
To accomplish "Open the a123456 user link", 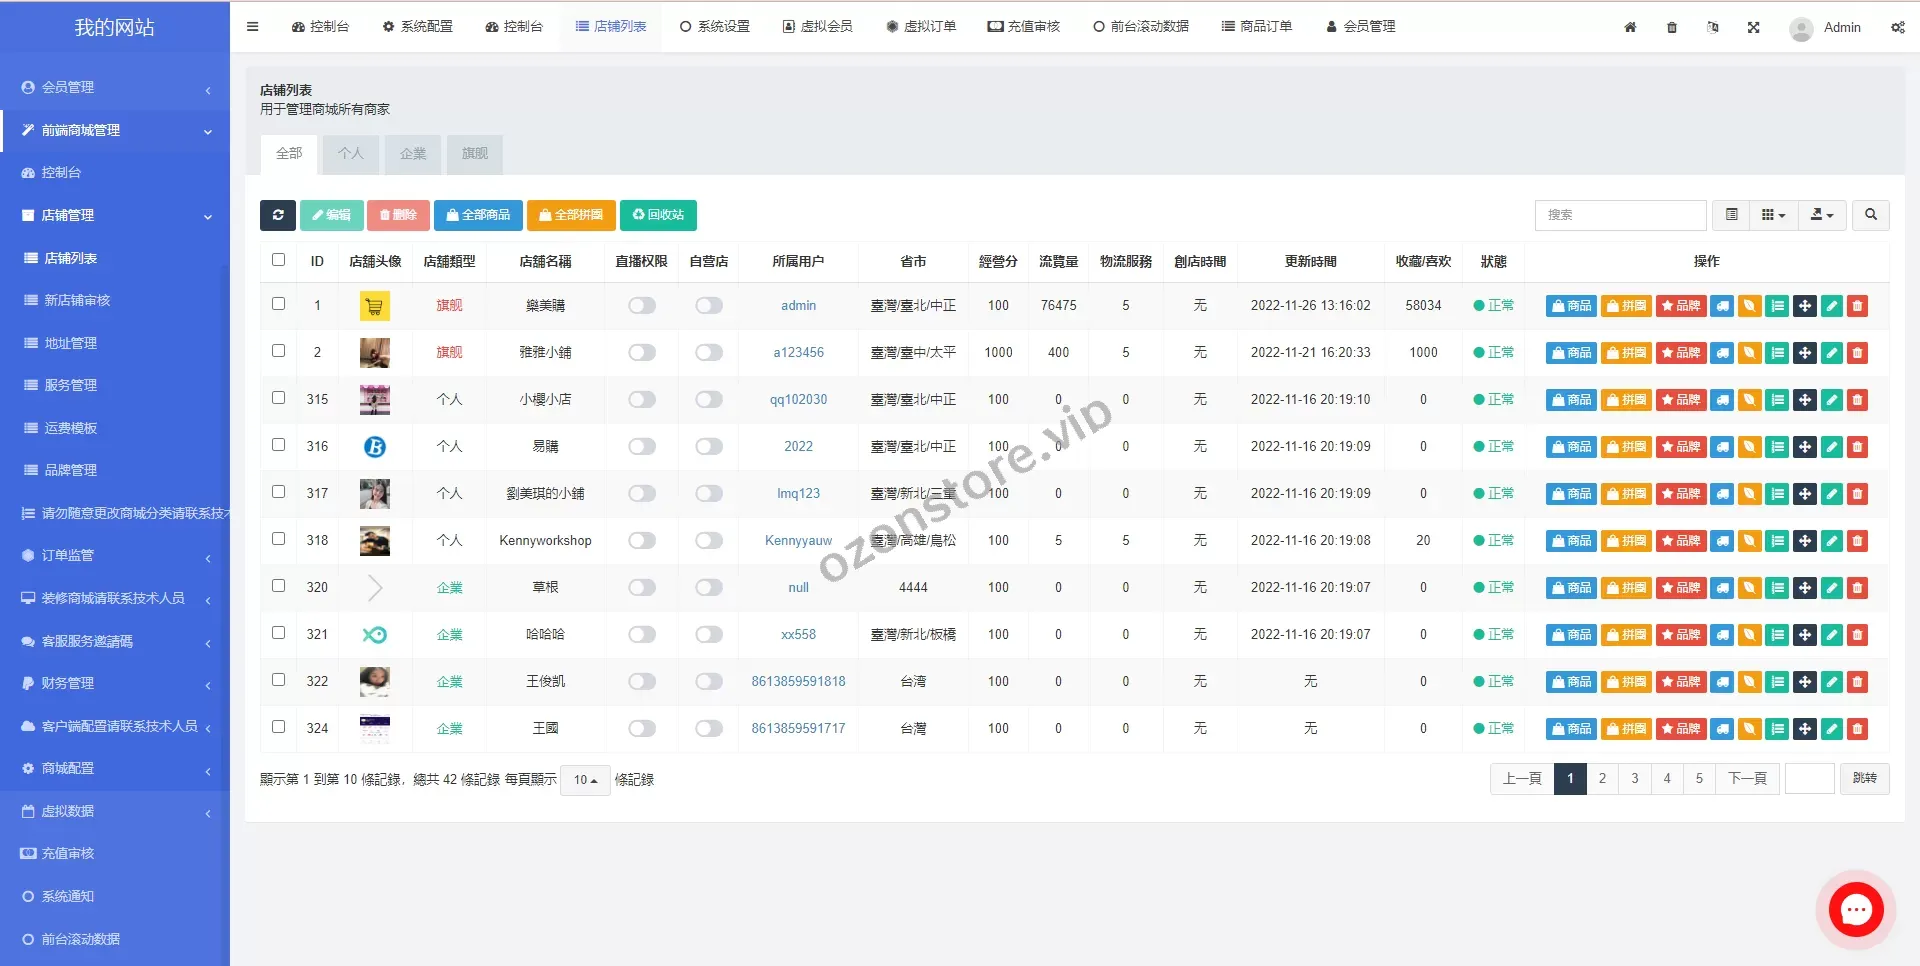I will click(x=798, y=353).
